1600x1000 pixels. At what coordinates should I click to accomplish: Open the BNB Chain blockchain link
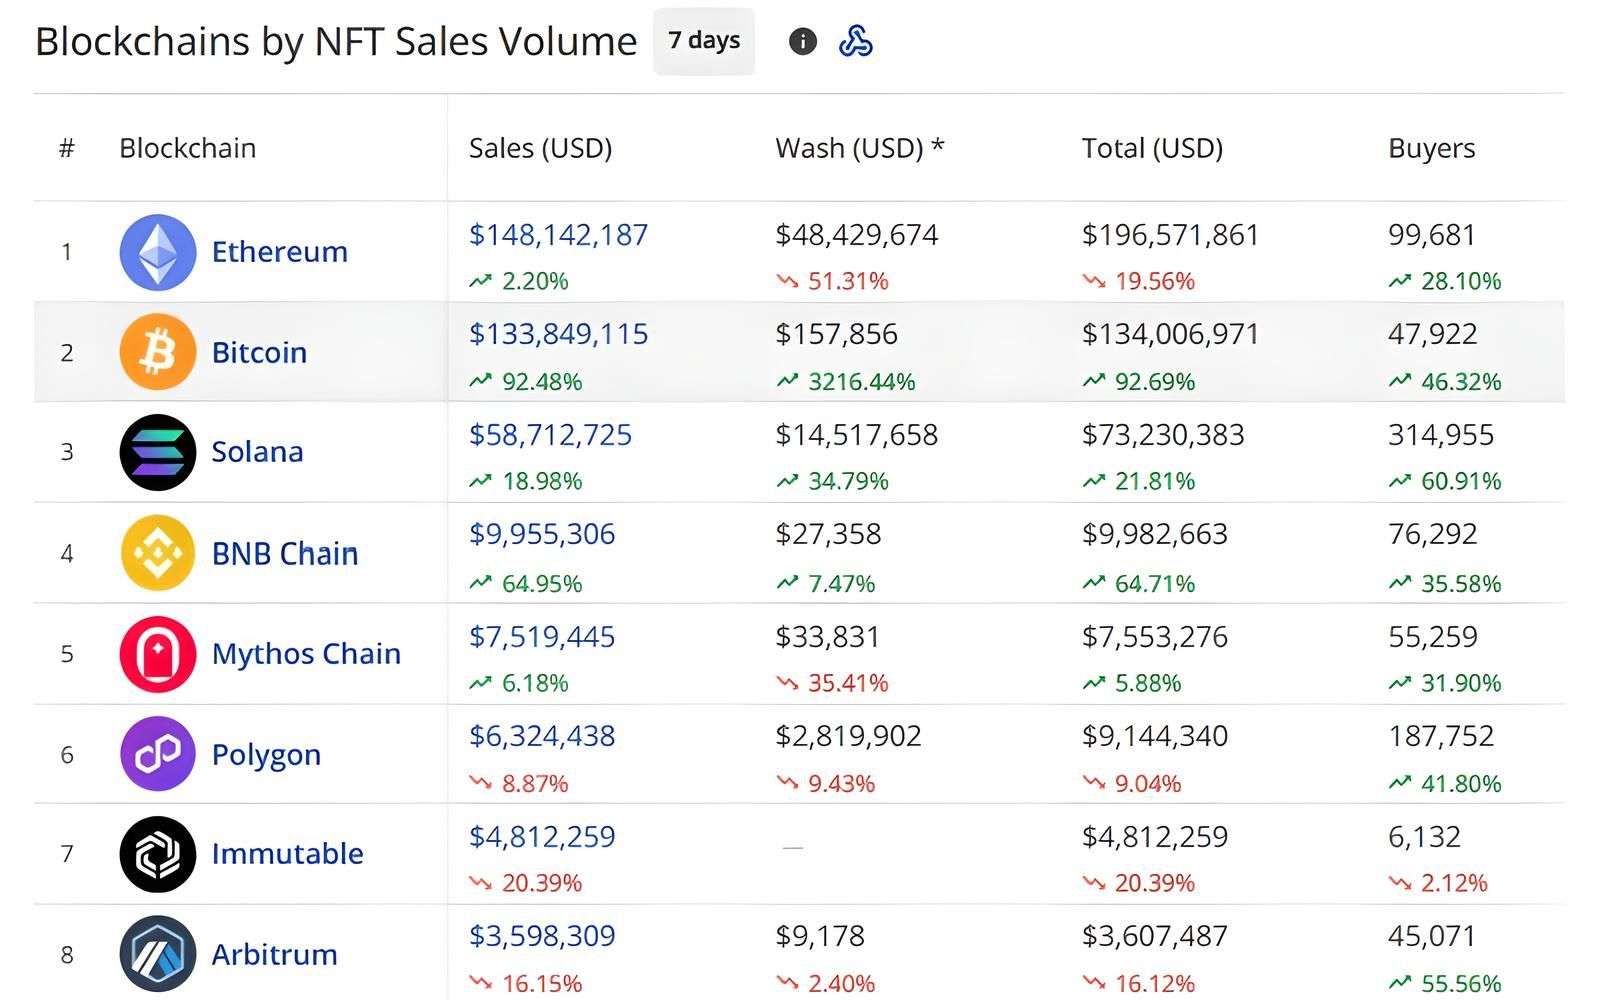coord(285,553)
